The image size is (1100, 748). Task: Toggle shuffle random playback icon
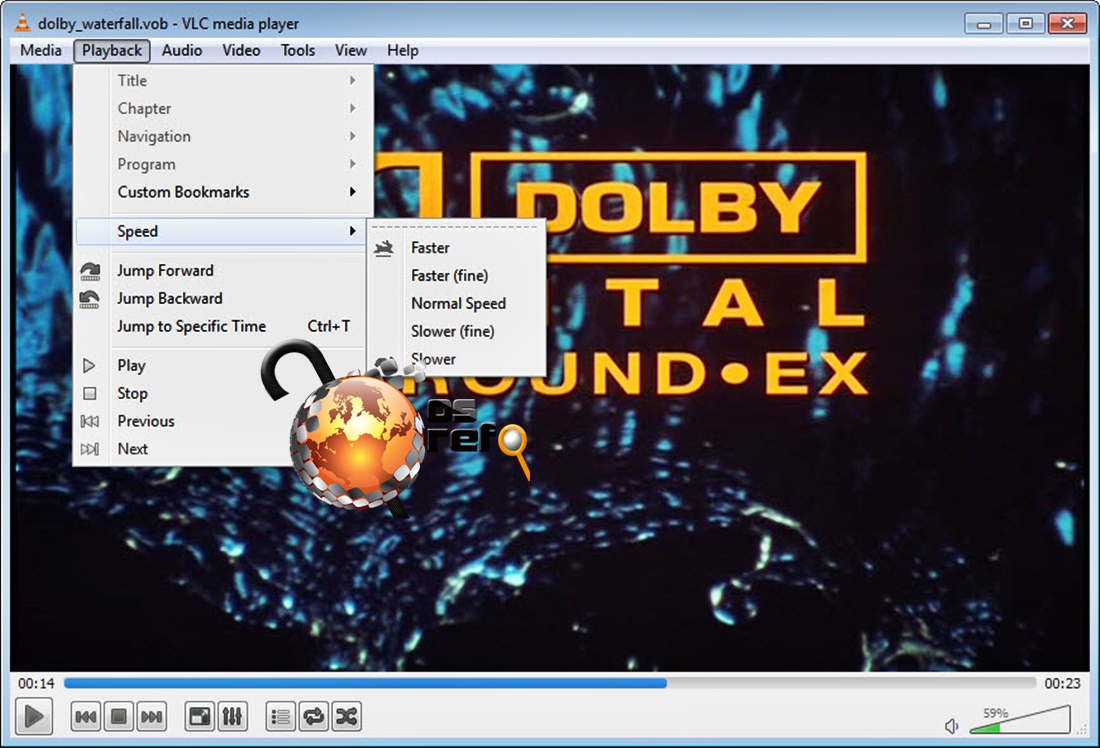[x=347, y=716]
